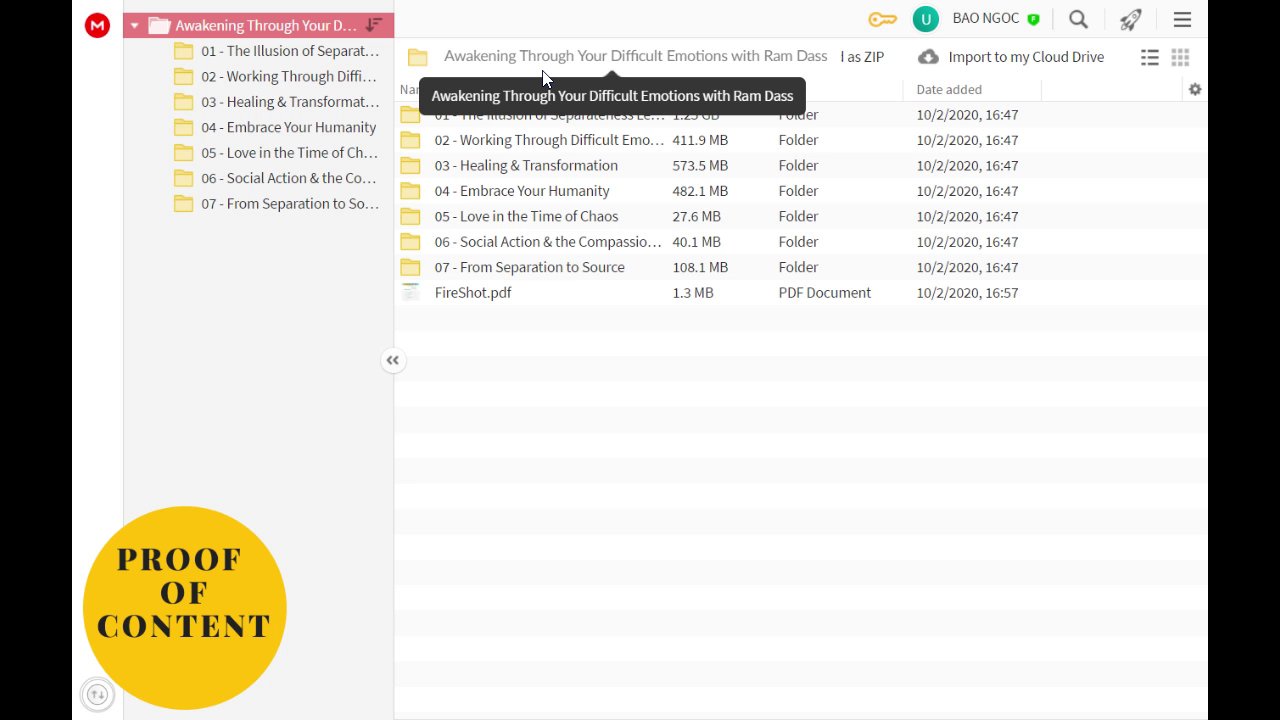The width and height of the screenshot is (1280, 720).
Task: Click the 573.5 MB size cell
Action: click(700, 166)
